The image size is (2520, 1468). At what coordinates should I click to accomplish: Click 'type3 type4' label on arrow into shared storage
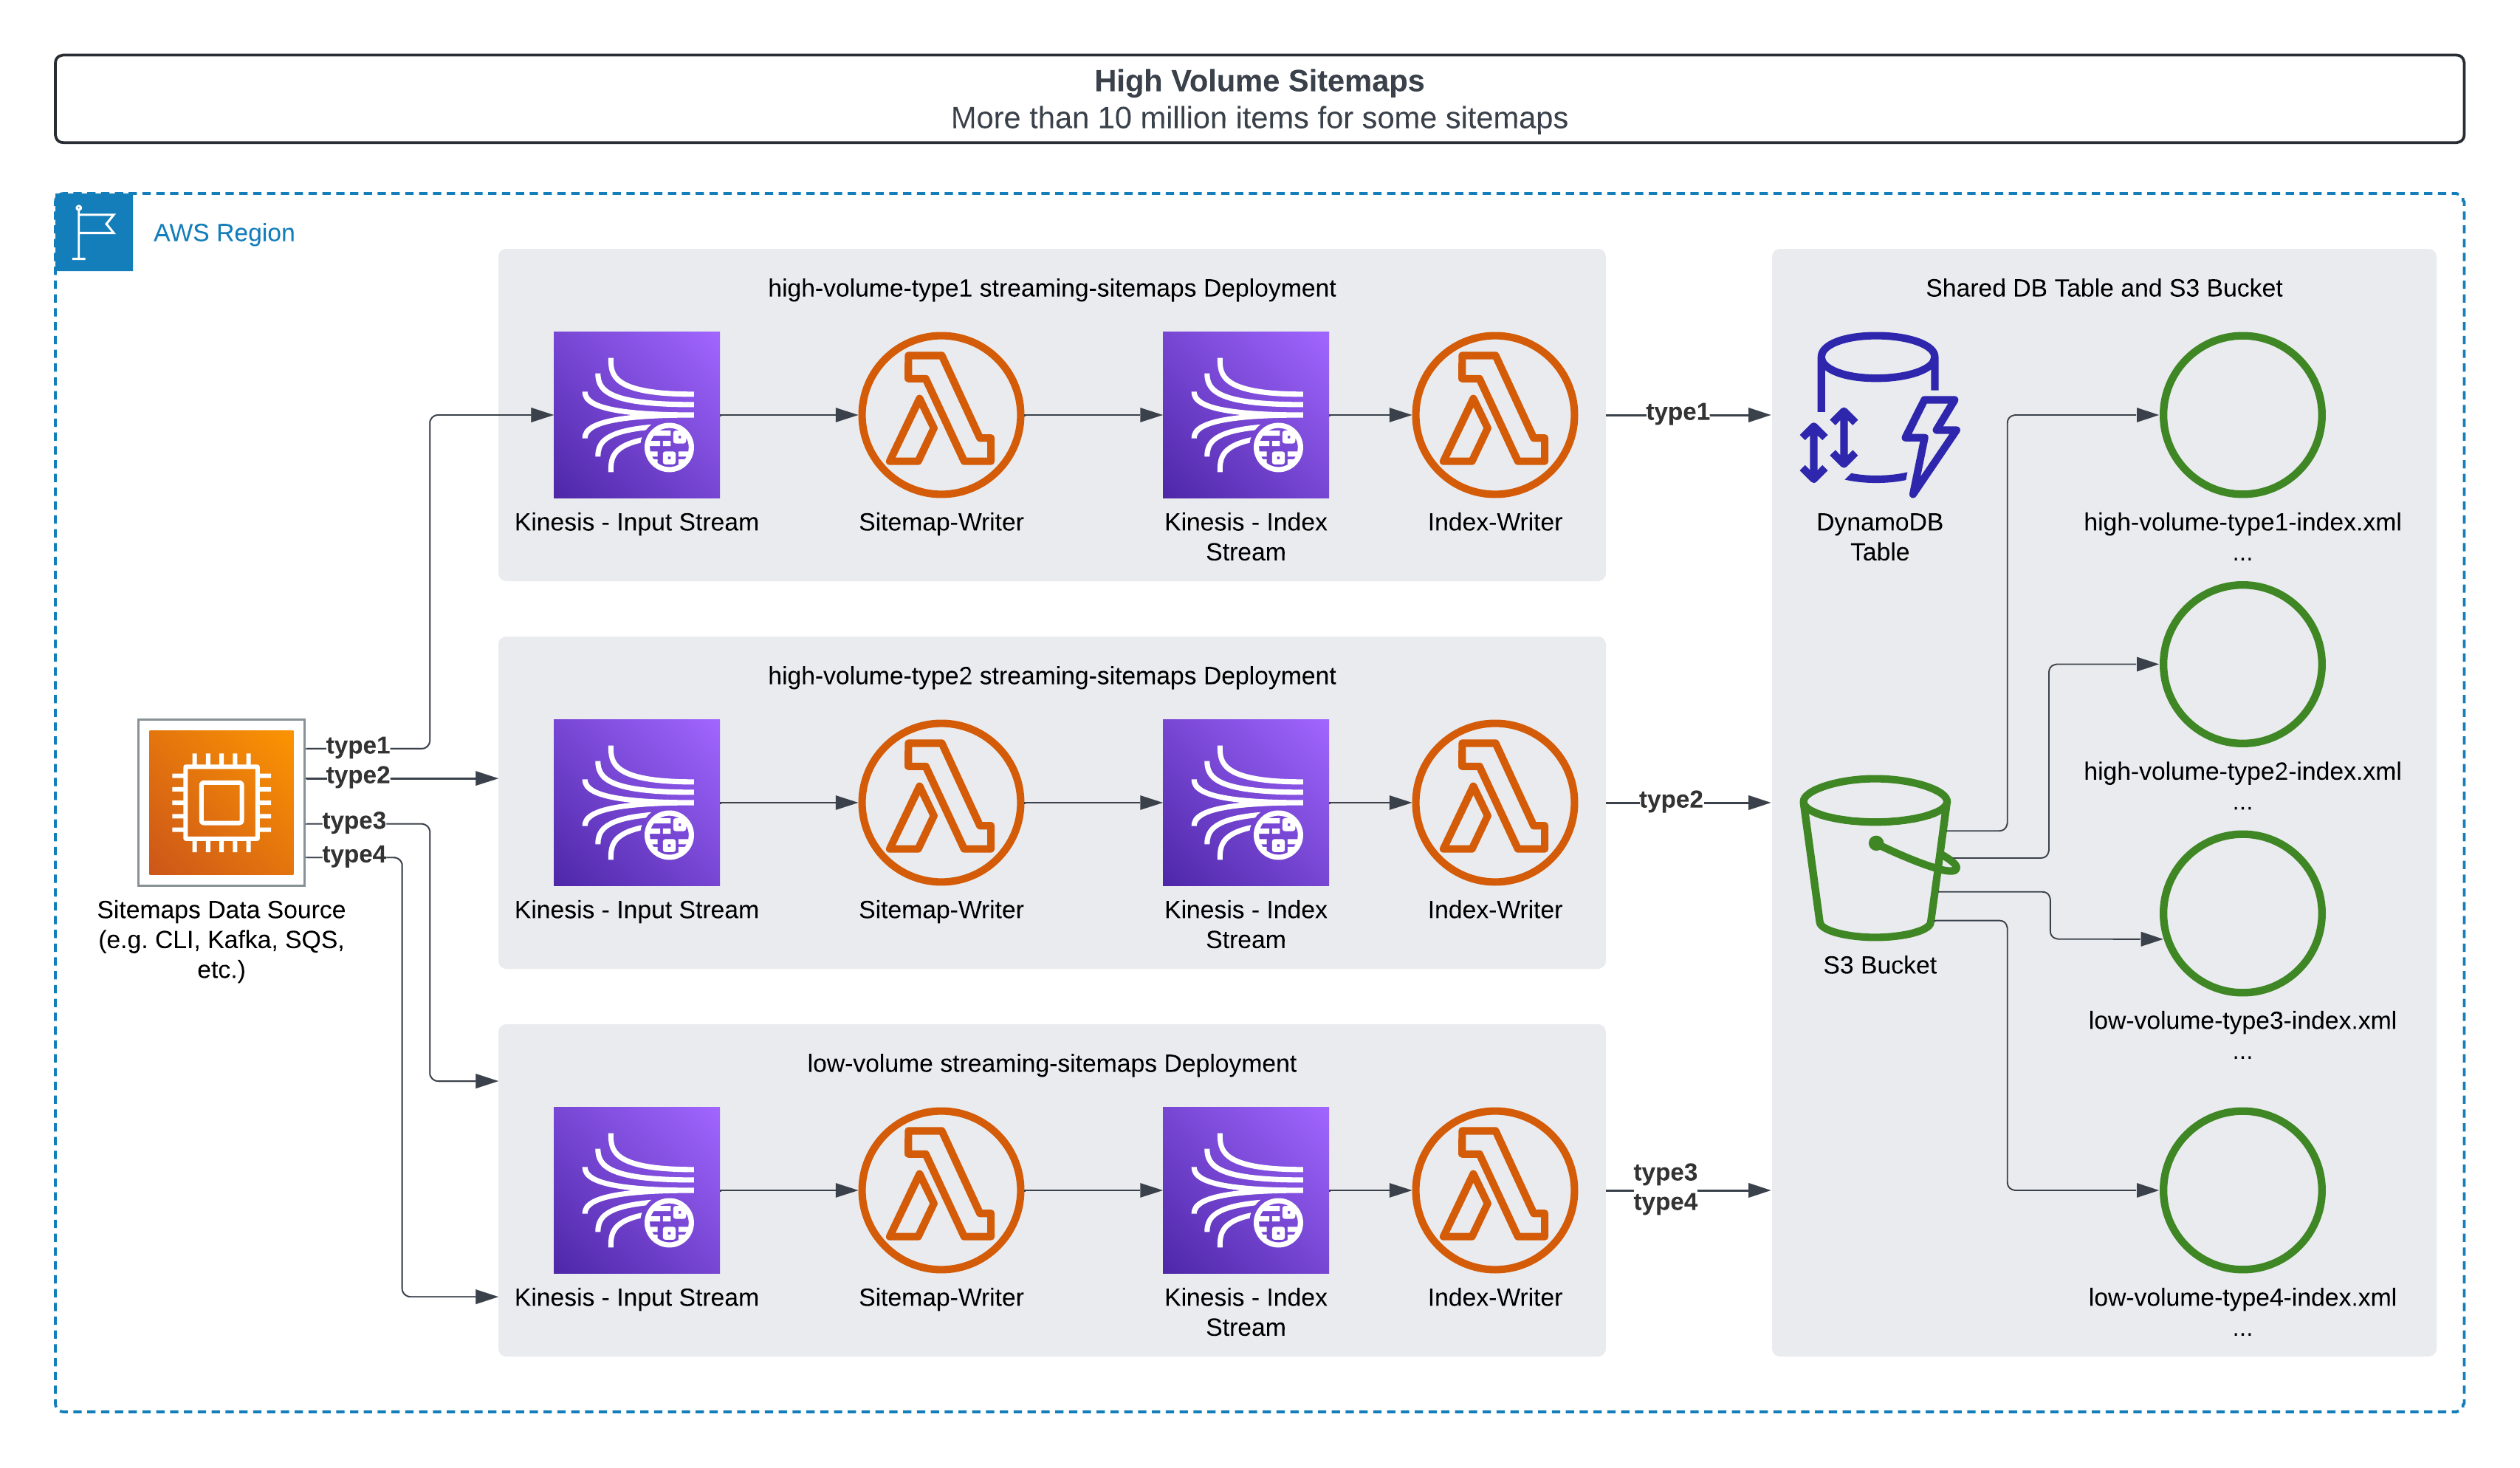click(x=1665, y=1187)
